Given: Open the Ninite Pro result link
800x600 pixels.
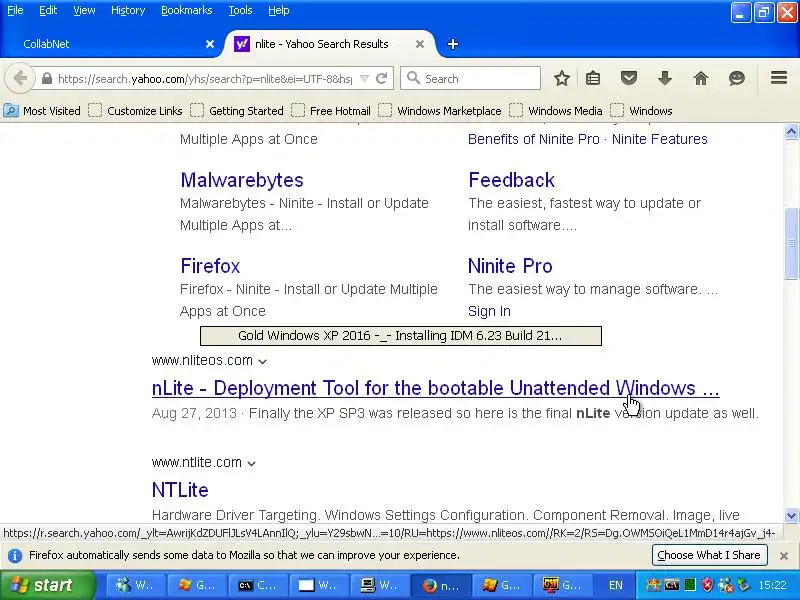Looking at the screenshot, I should (x=510, y=266).
